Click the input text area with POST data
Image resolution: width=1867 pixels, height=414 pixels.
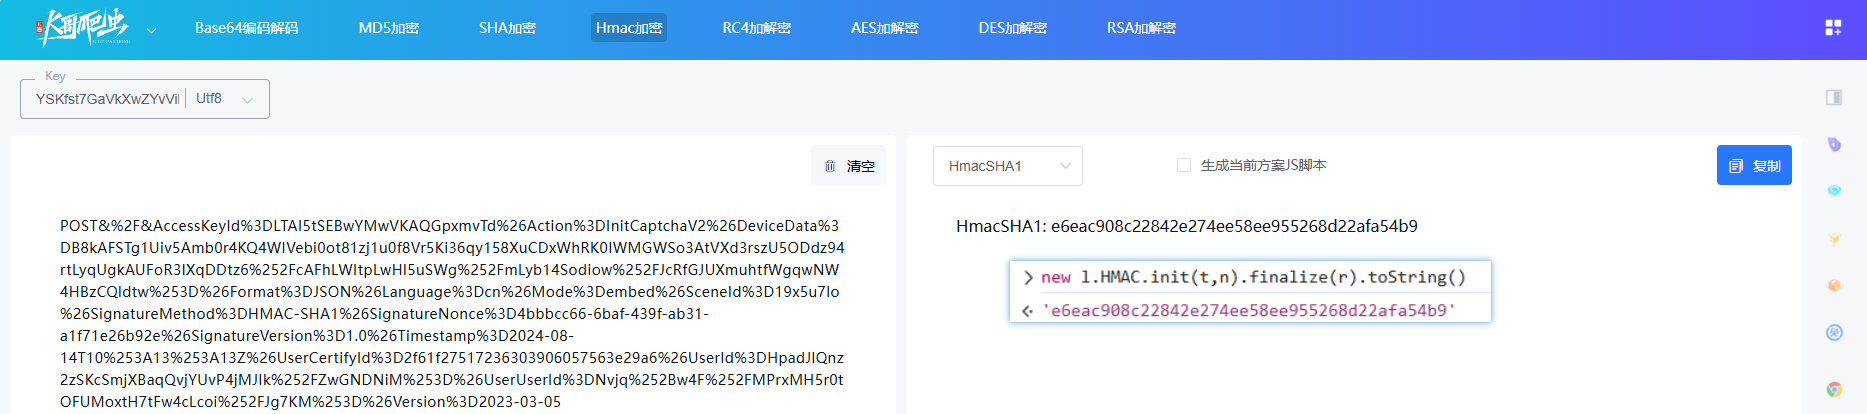click(x=452, y=313)
